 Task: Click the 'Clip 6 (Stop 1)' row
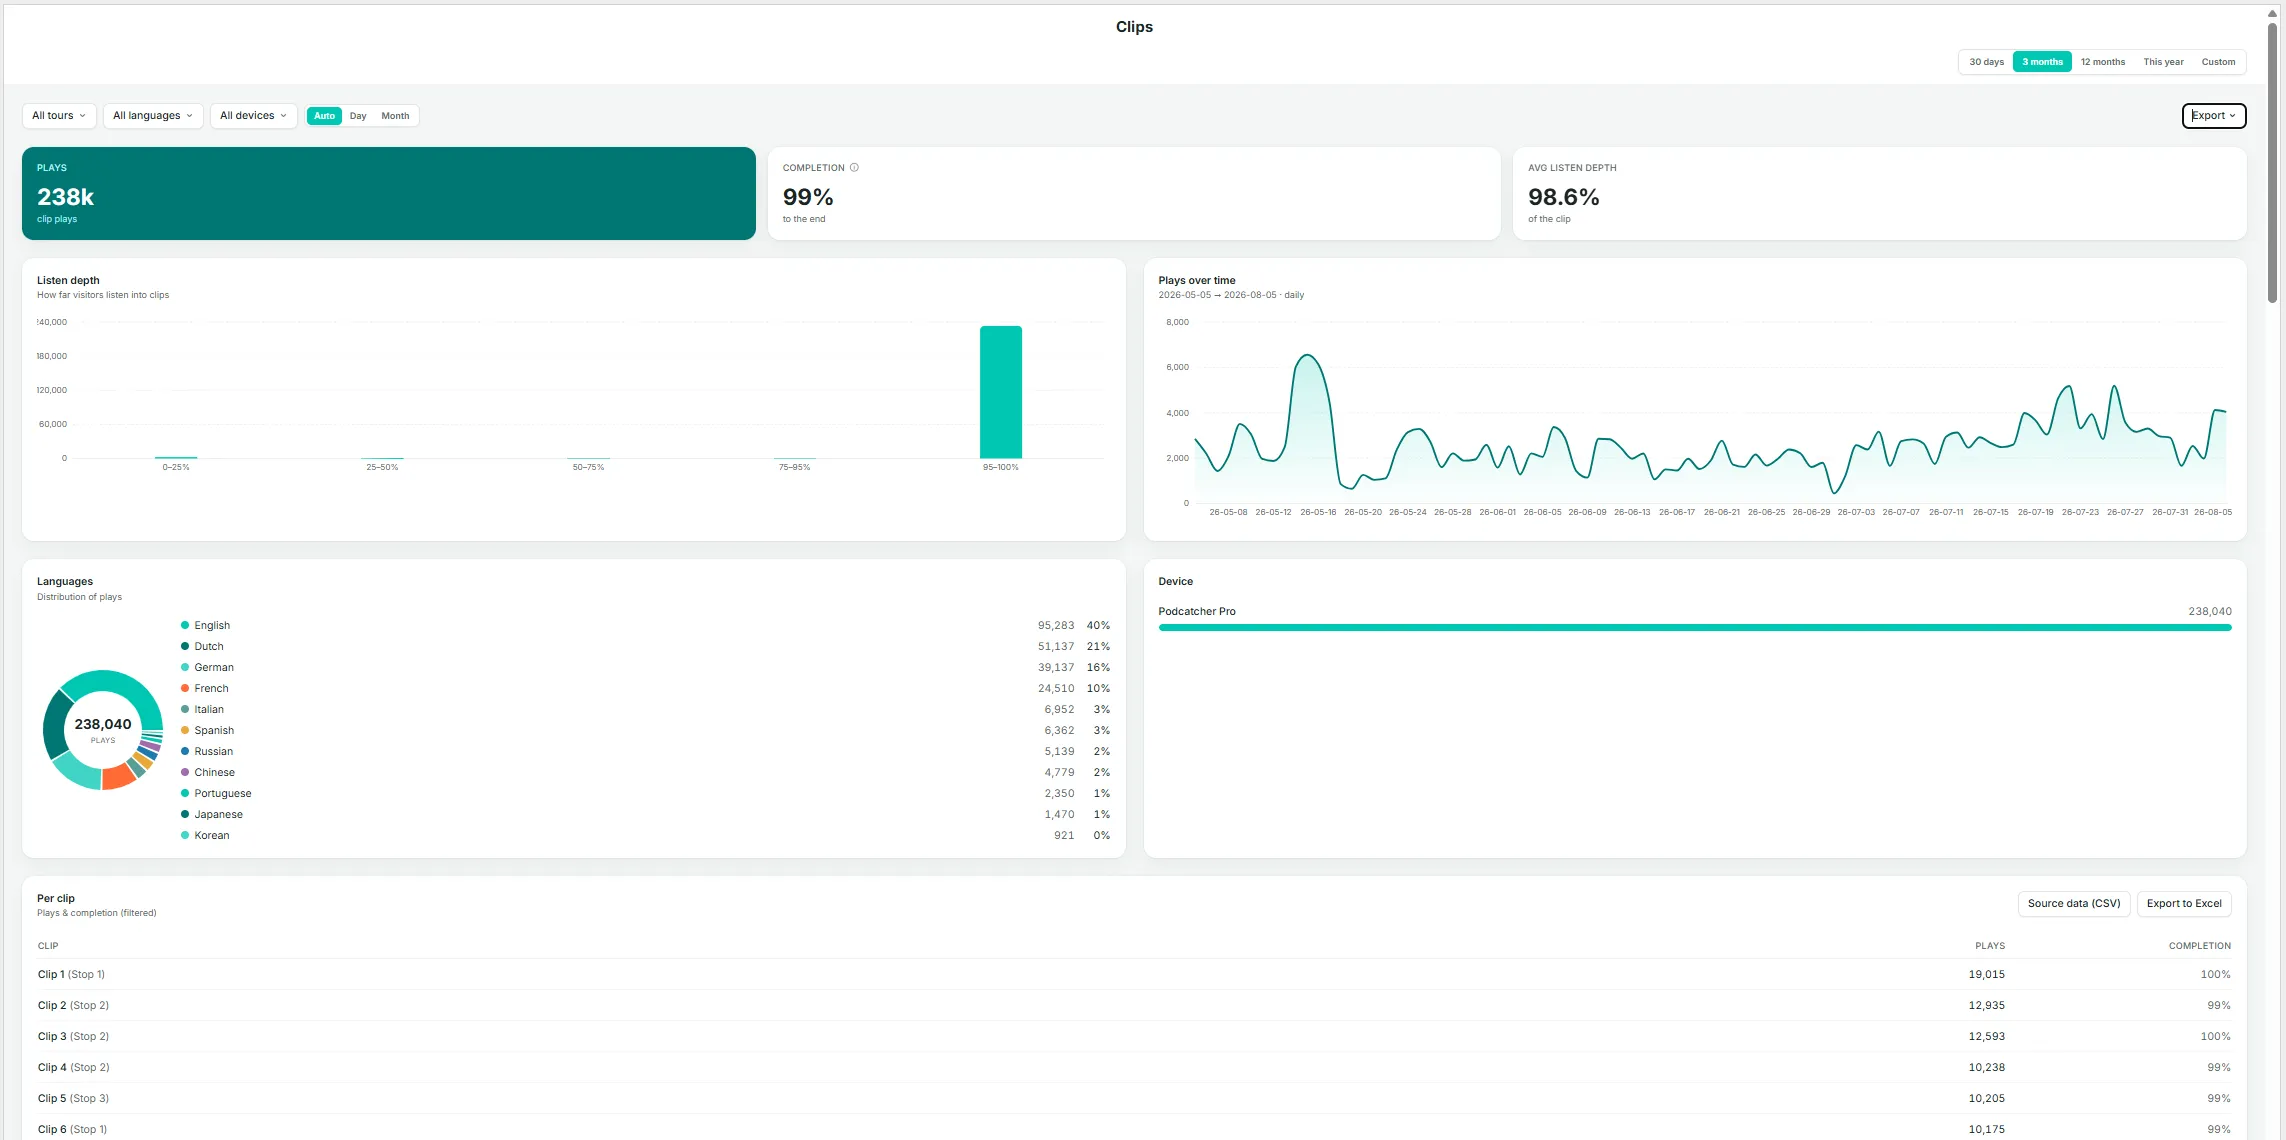[x=1134, y=1129]
